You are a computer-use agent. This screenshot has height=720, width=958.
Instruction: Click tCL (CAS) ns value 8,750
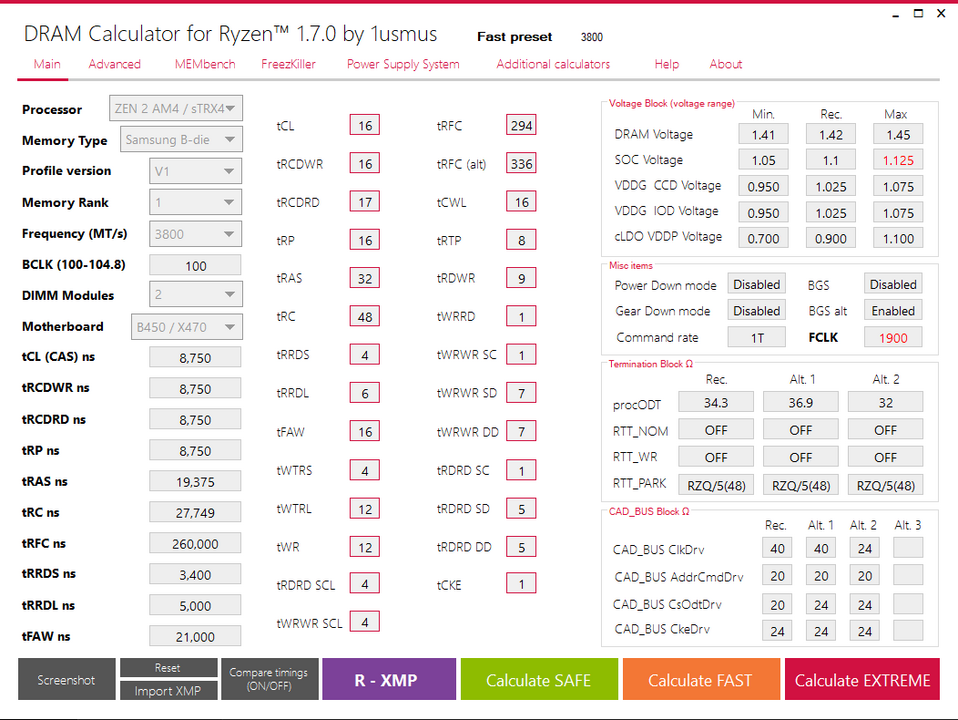coord(196,358)
